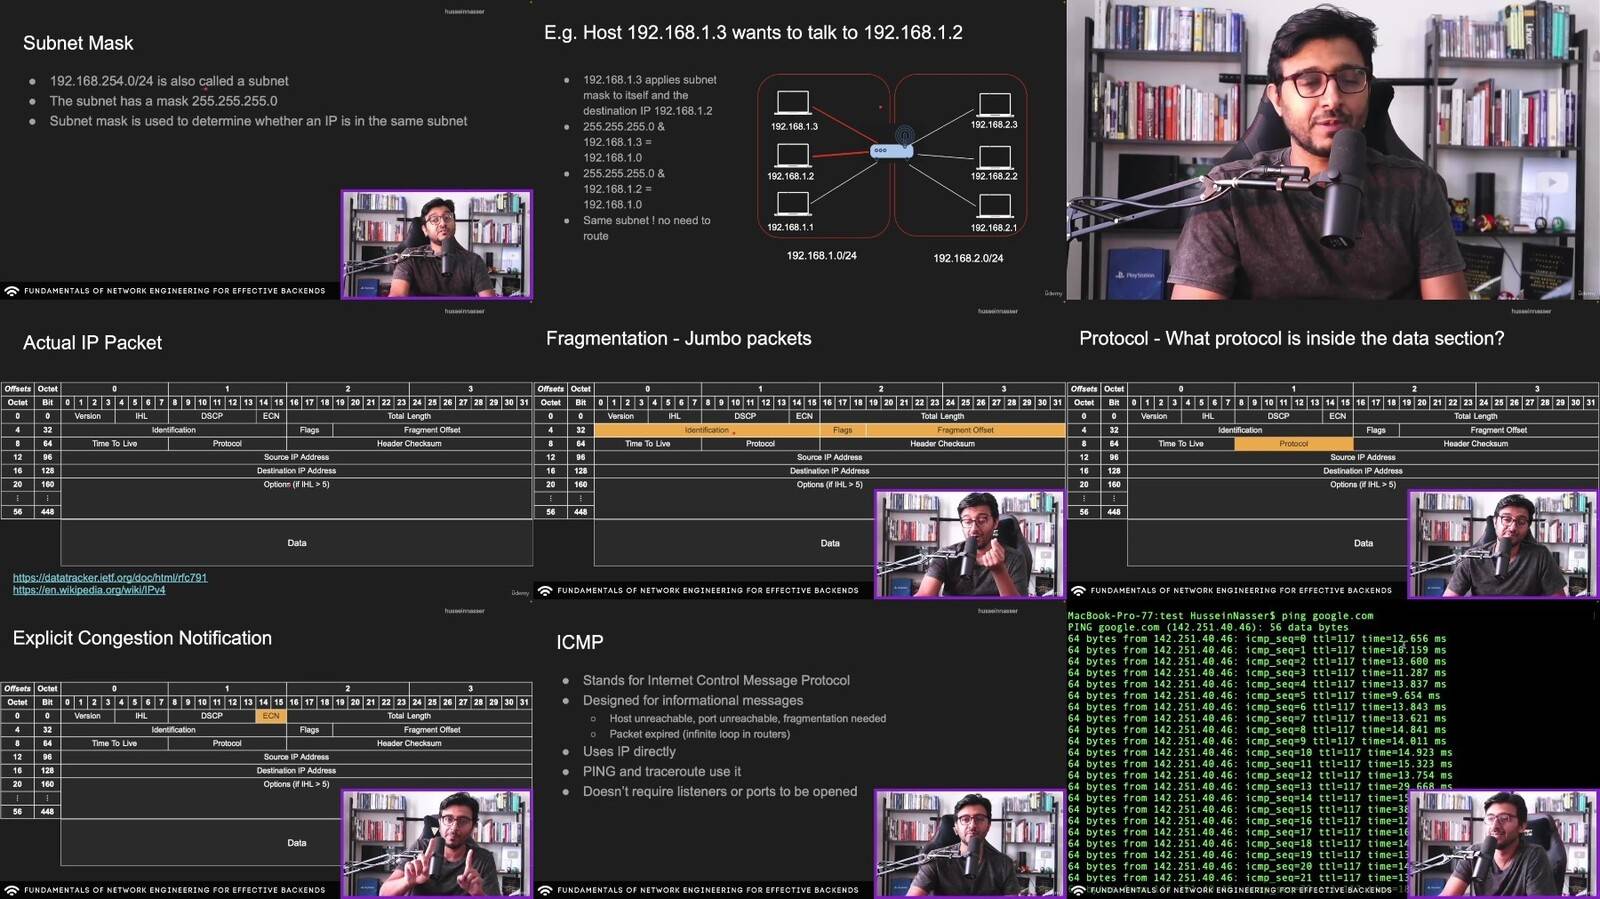Select the blue router icon between subnets
The width and height of the screenshot is (1600, 899).
(891, 151)
